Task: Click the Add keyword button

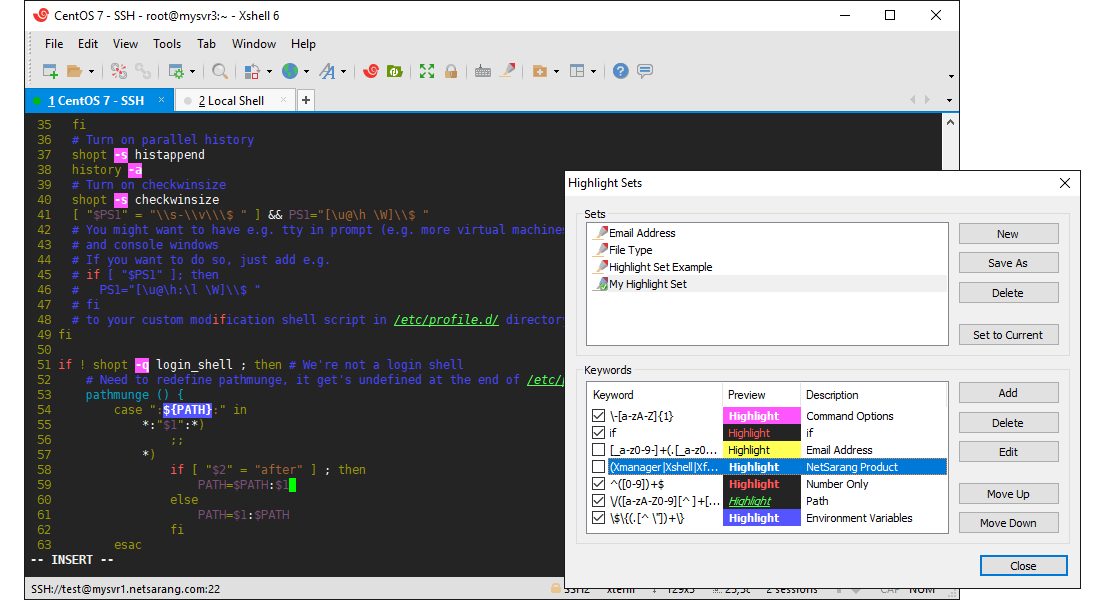Action: coord(1008,393)
